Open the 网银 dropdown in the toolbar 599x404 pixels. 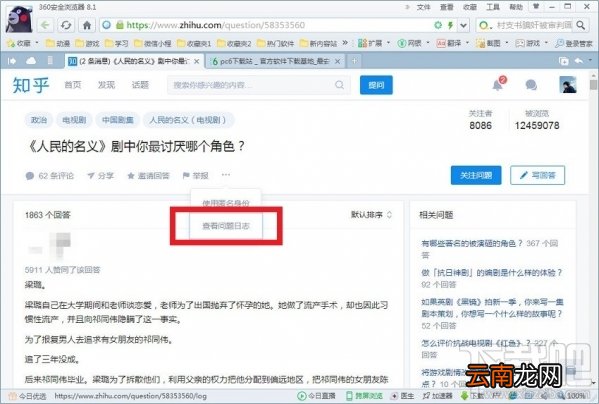(413, 43)
